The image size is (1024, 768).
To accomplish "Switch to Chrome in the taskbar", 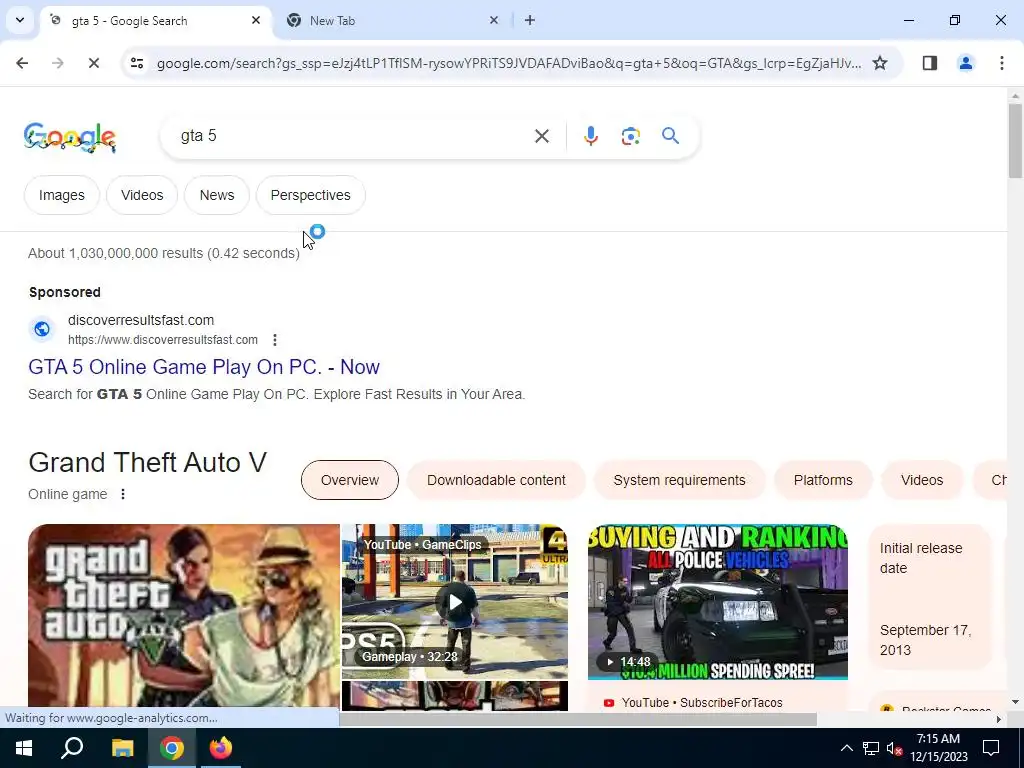I will [x=172, y=748].
